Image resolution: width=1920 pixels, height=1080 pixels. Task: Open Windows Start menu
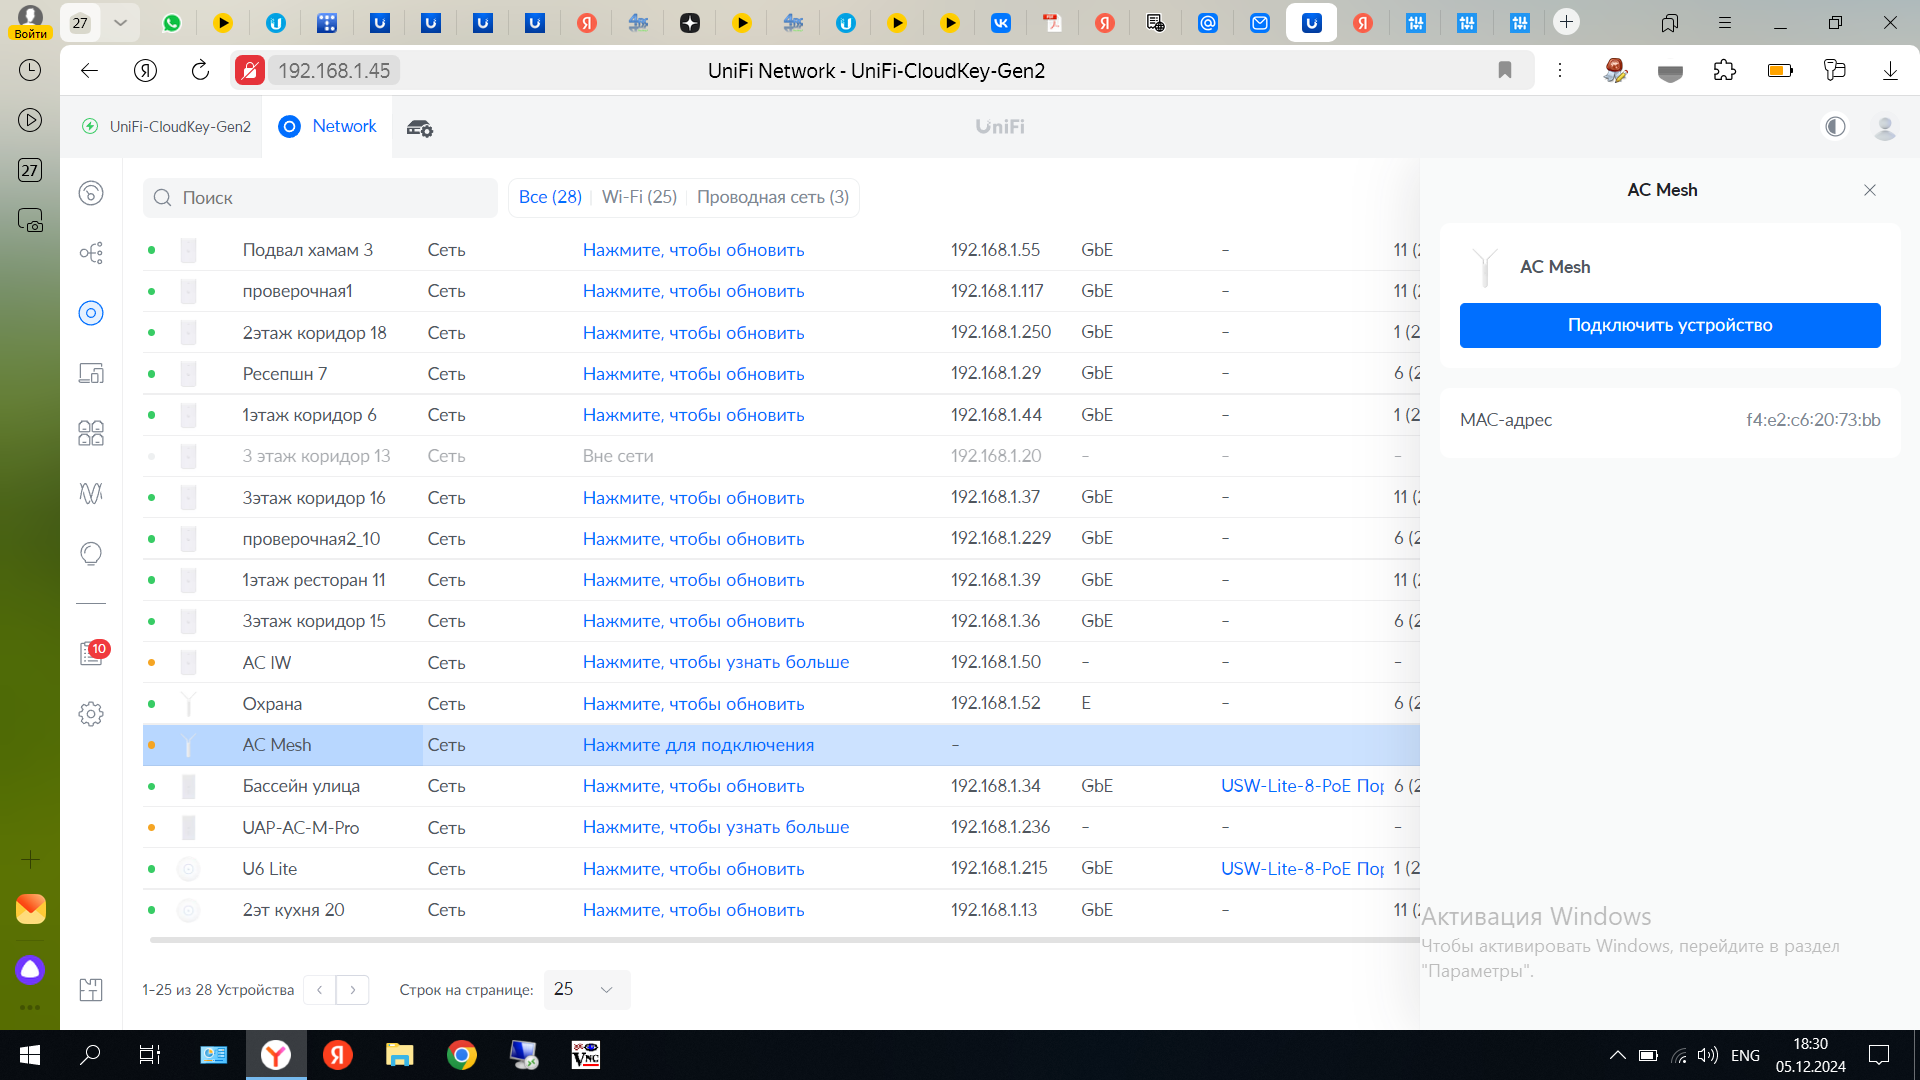pyautogui.click(x=30, y=1055)
